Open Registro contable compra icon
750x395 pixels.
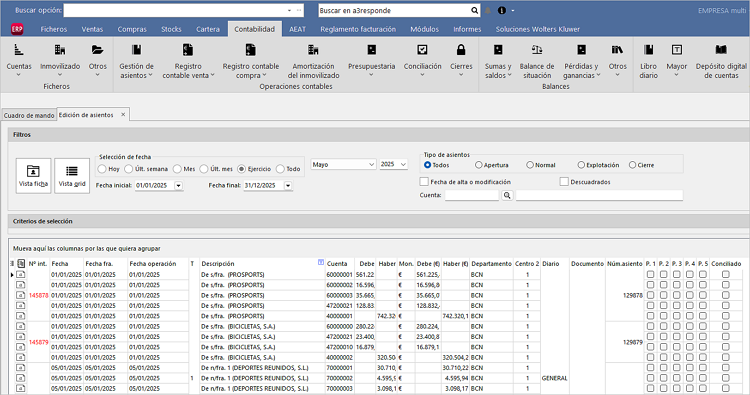[251, 50]
